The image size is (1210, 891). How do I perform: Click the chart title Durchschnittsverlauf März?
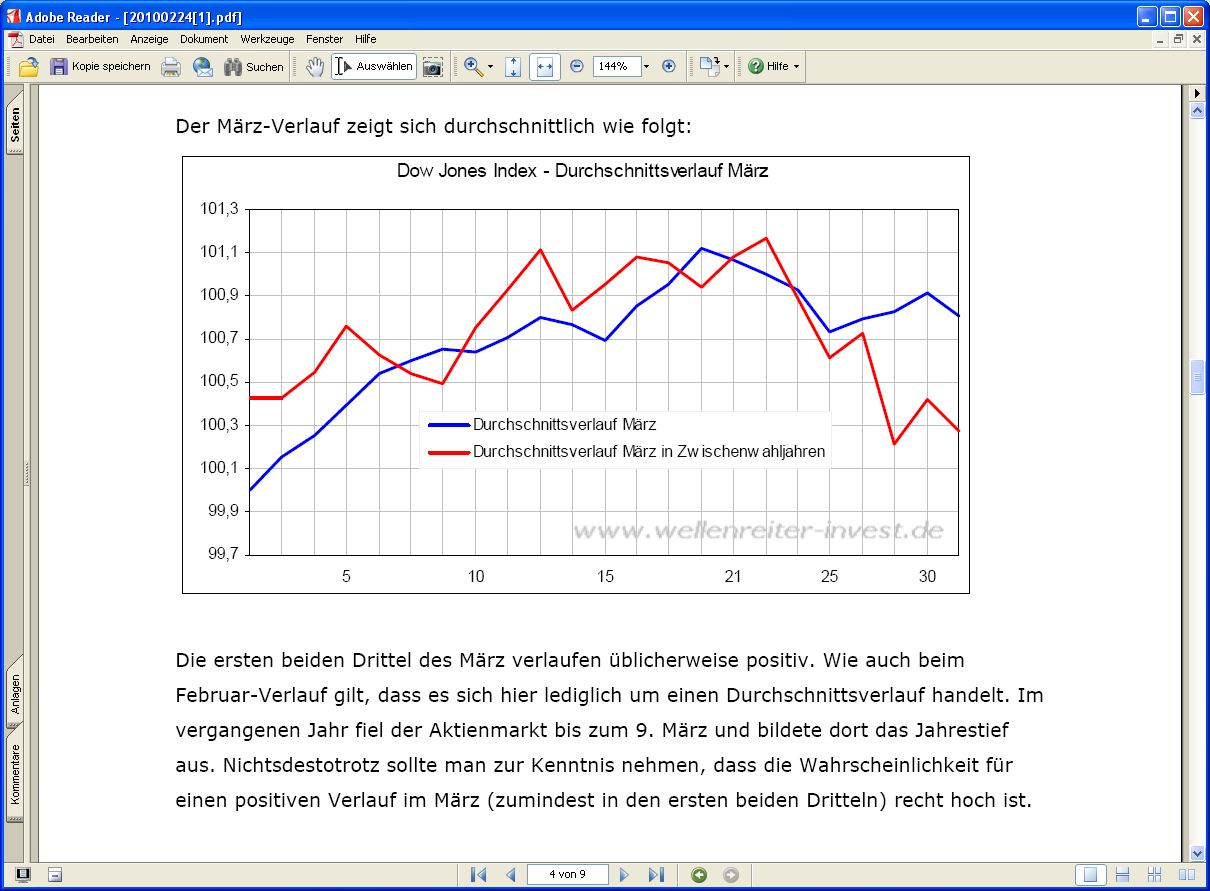[583, 171]
